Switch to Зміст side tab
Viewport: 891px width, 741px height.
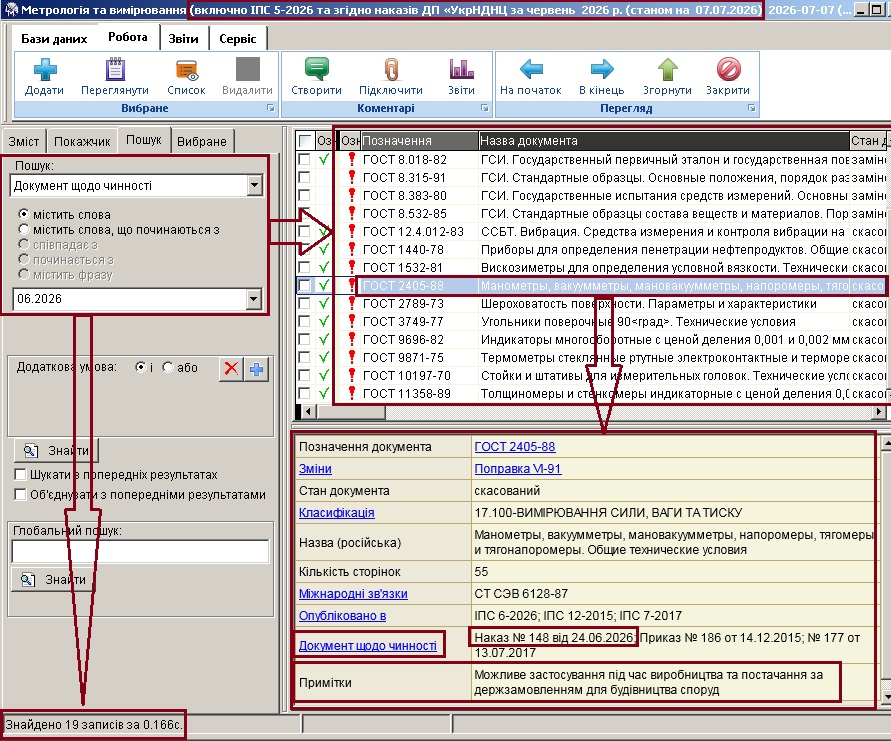(x=24, y=141)
